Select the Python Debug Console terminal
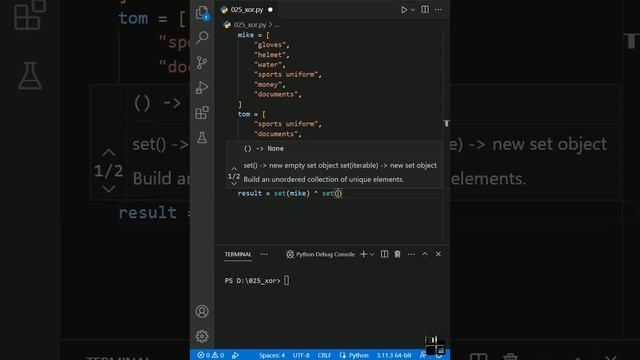Screen dimensions: 640x360 pyautogui.click(x=320, y=254)
